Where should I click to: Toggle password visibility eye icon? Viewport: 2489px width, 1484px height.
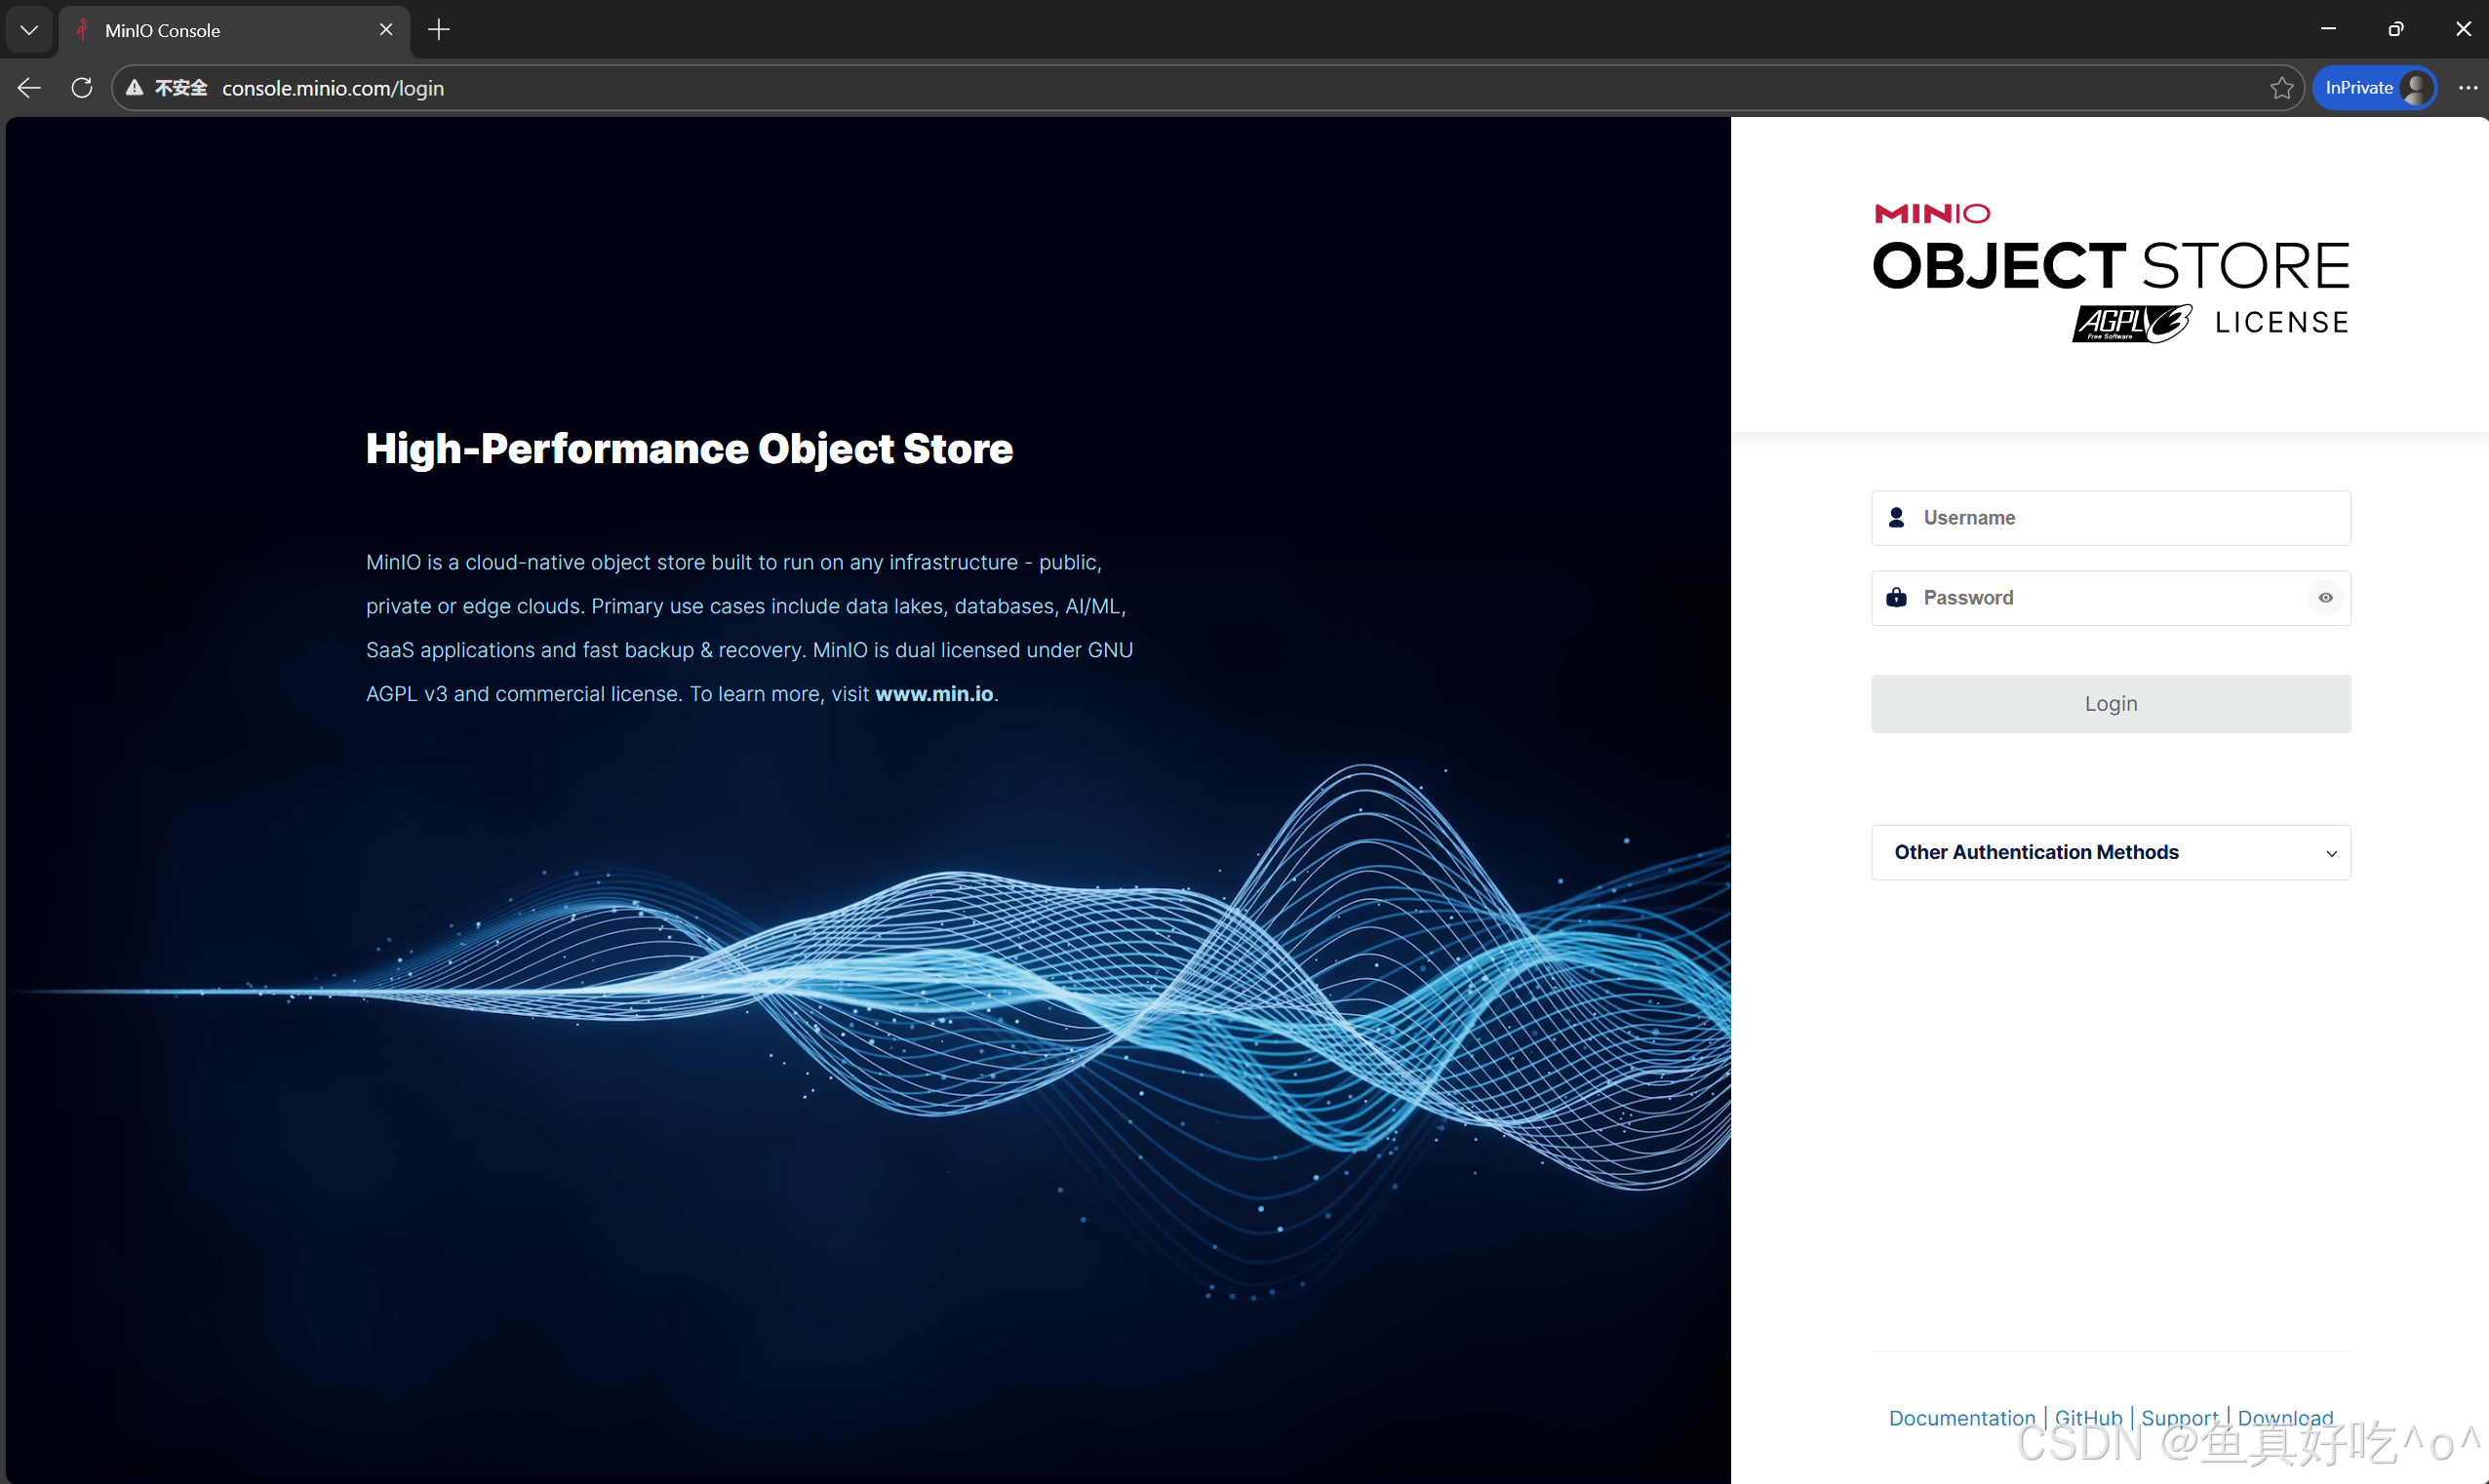(2325, 598)
